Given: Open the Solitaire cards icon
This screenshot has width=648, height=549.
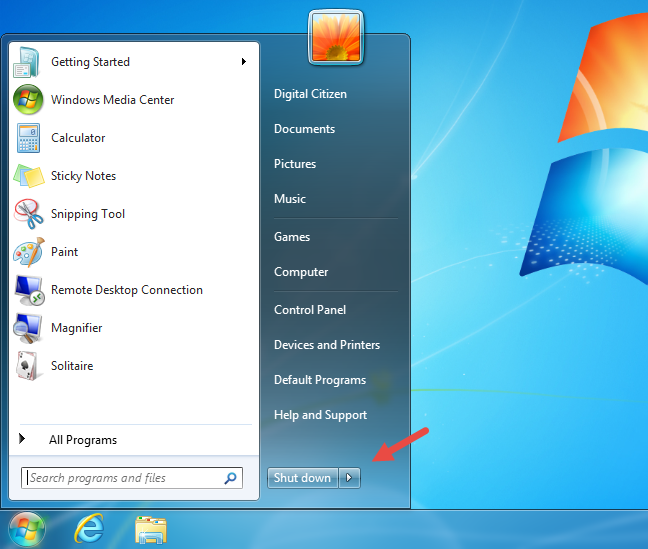Looking at the screenshot, I should tap(28, 366).
